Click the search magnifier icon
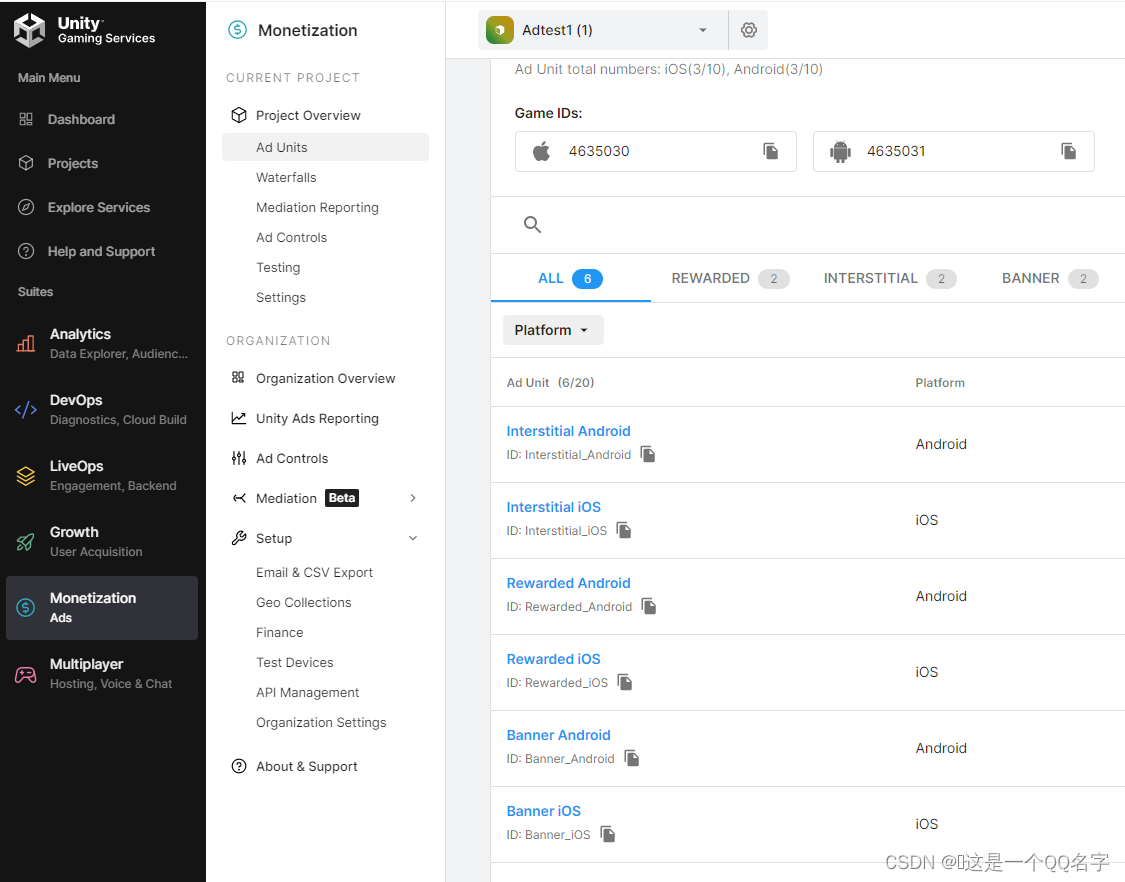Screen dimensions: 1125x882 click(532, 225)
